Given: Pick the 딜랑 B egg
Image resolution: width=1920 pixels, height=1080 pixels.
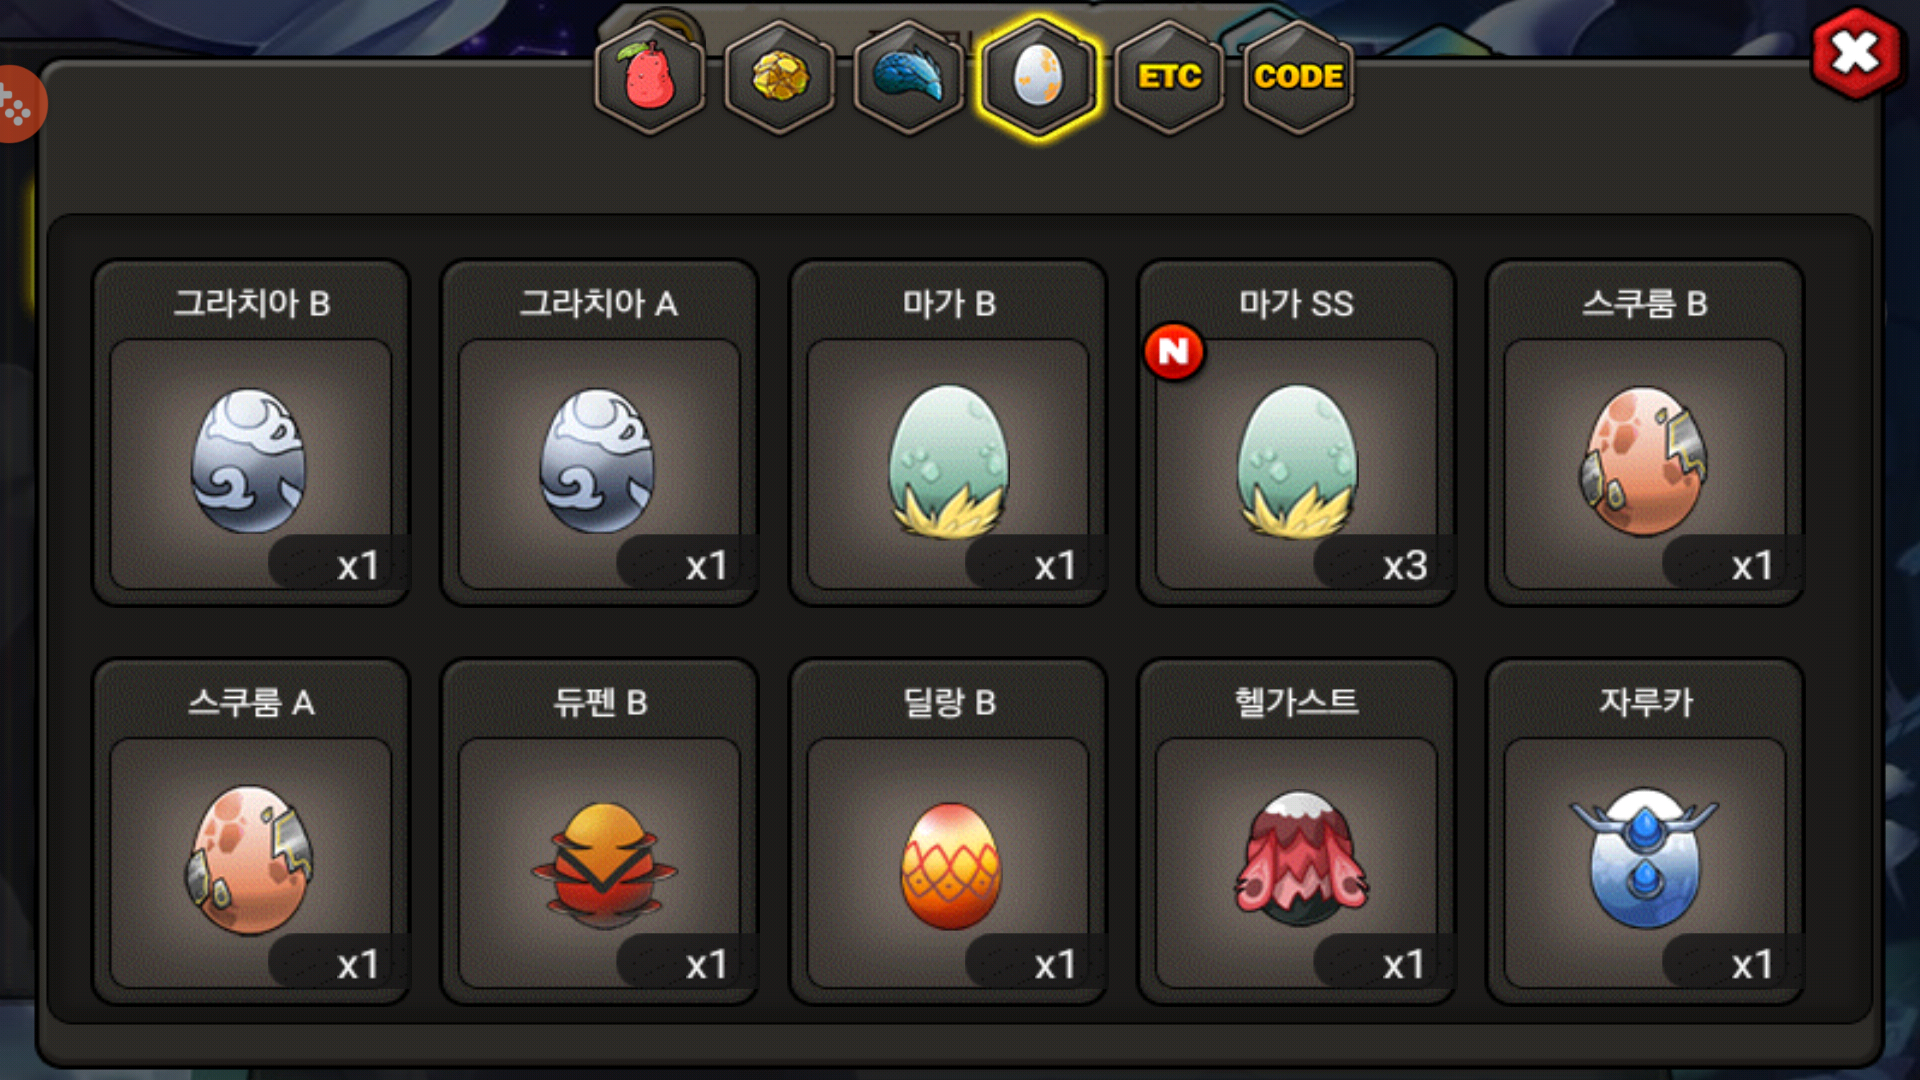Looking at the screenshot, I should point(948,832).
